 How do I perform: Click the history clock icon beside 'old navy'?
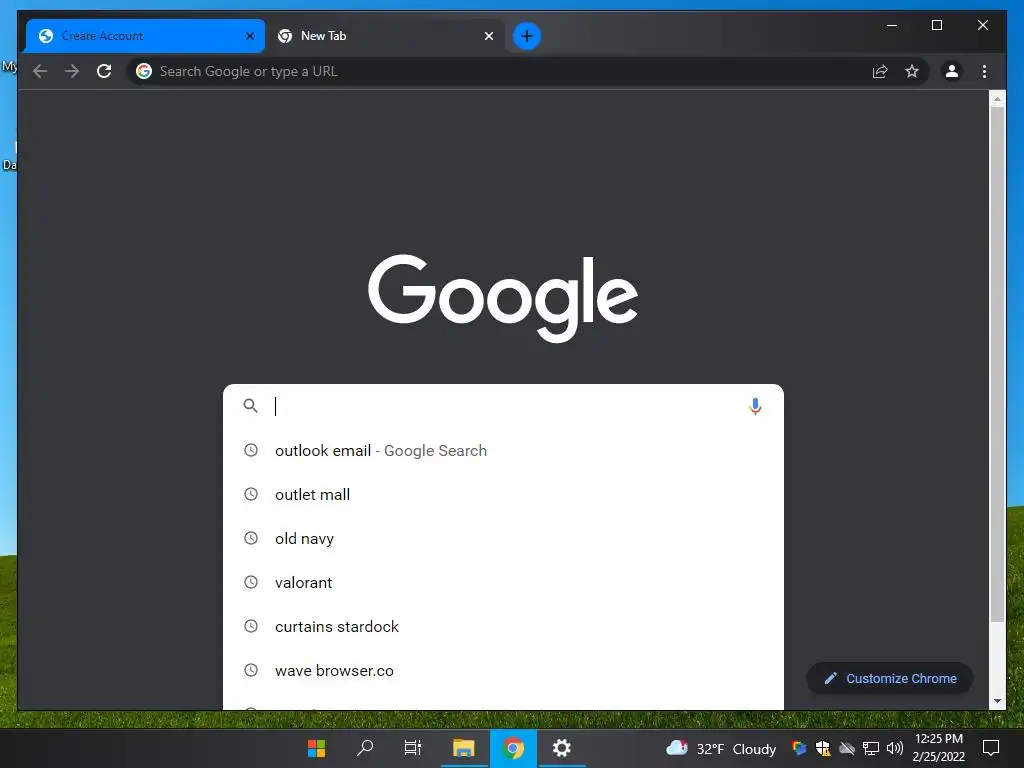pyautogui.click(x=251, y=538)
